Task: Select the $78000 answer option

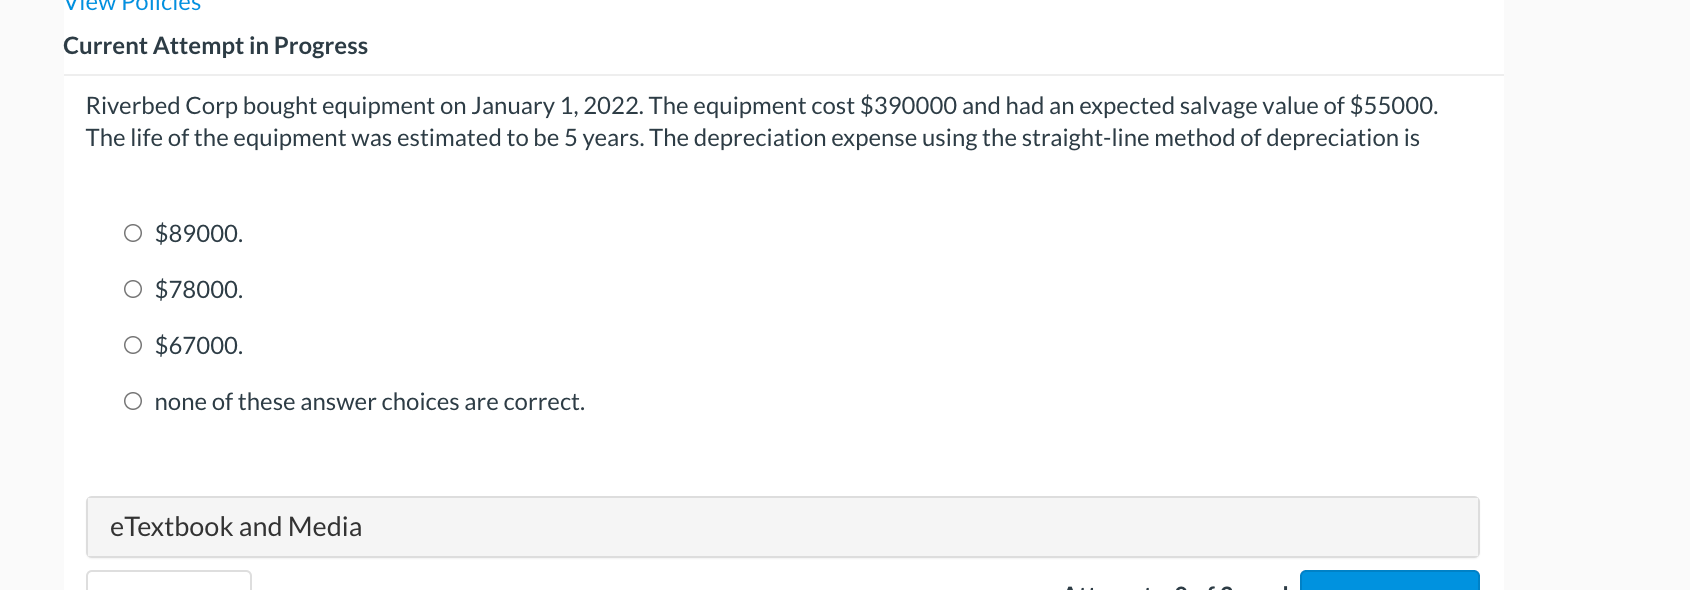Action: [x=197, y=289]
